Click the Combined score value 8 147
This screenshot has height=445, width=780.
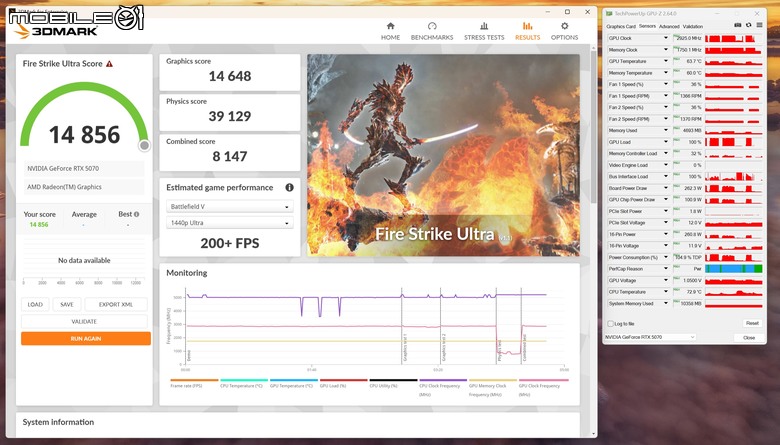pos(230,157)
